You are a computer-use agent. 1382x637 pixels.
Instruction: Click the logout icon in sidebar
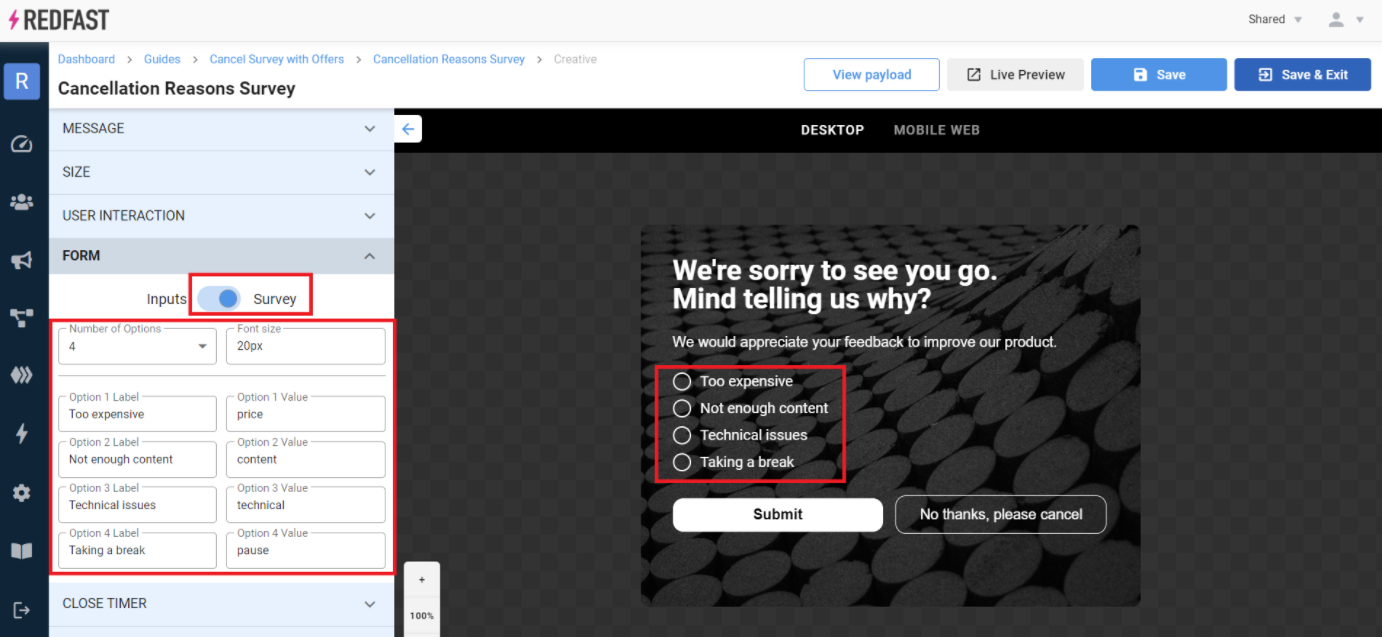point(21,610)
